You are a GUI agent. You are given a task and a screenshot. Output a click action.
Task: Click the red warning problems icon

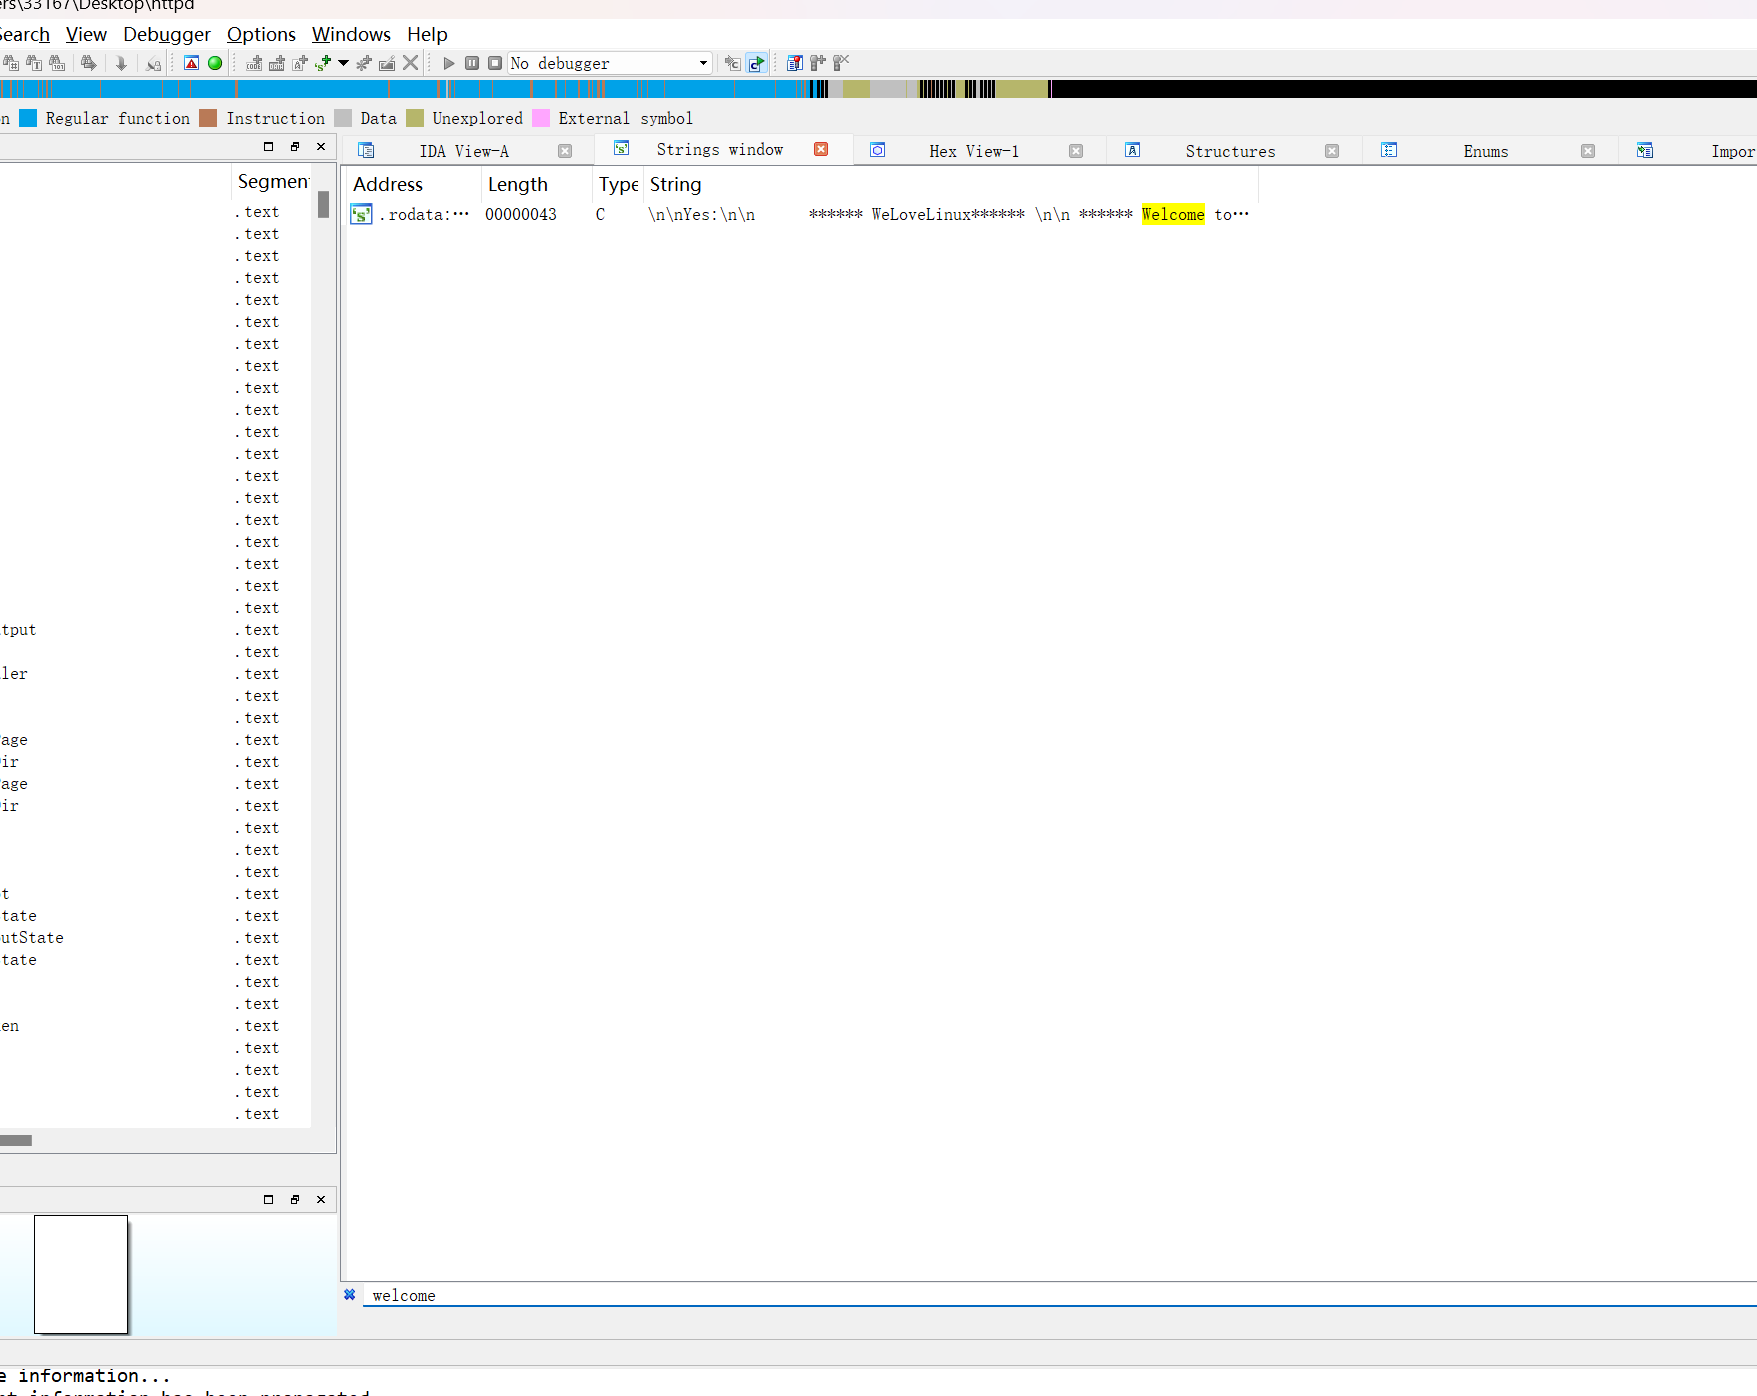[192, 63]
